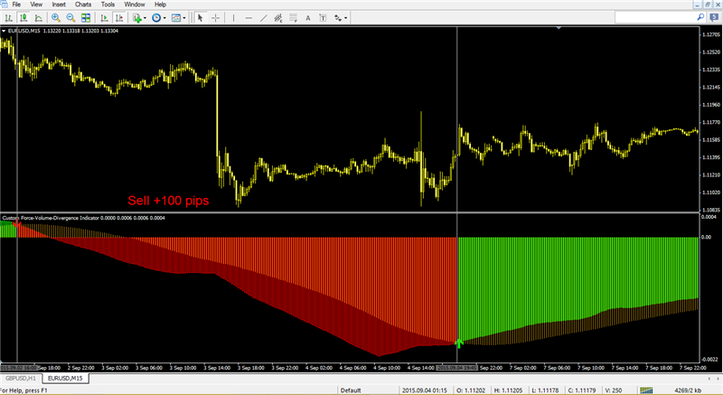Viewport: 723px width, 395px height.
Task: Click the triangle beside EURUSD,M15 title
Action: [4, 31]
